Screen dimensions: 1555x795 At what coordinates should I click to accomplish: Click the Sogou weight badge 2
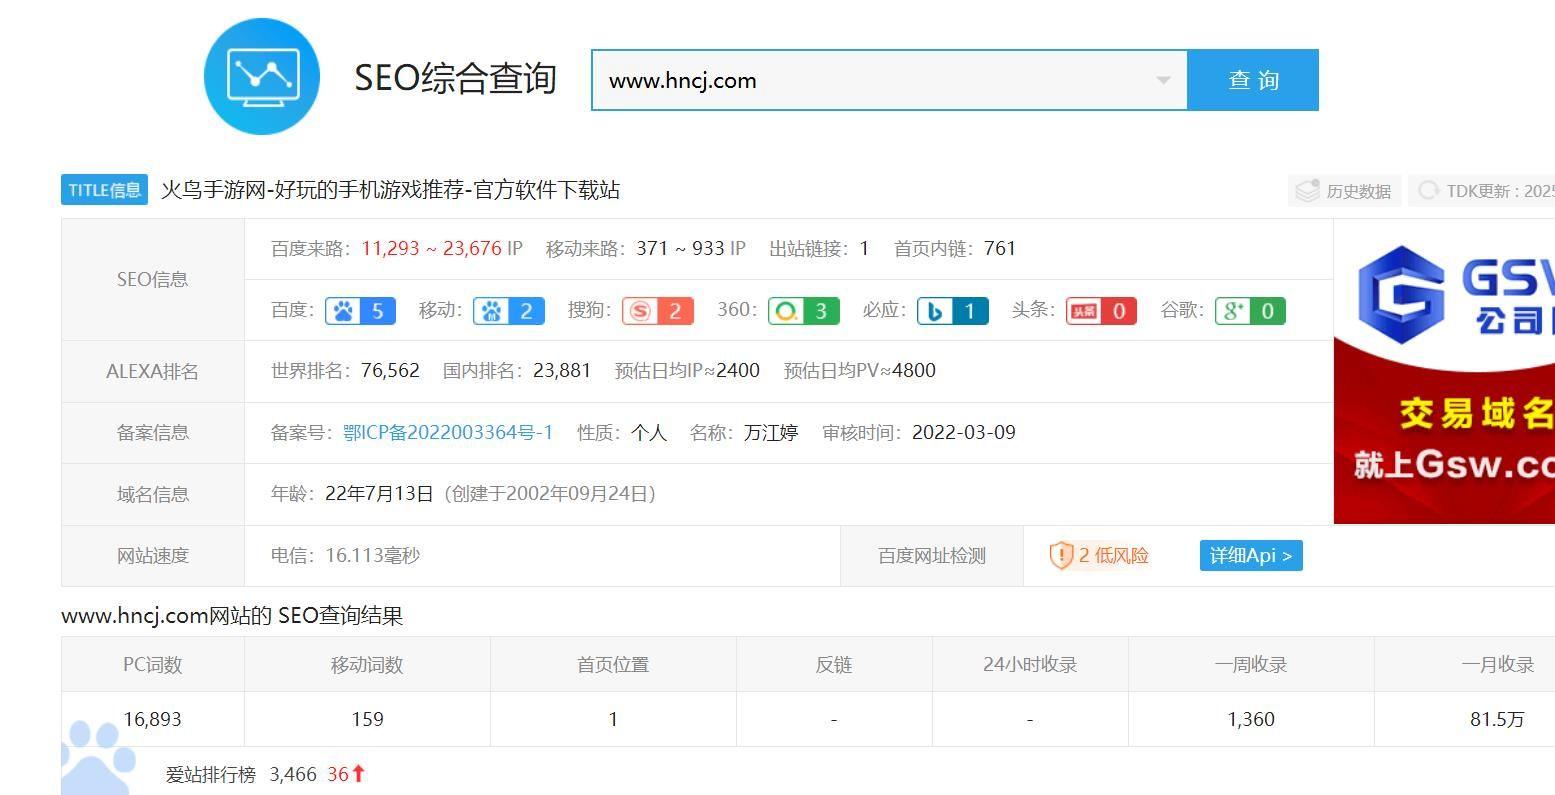657,311
